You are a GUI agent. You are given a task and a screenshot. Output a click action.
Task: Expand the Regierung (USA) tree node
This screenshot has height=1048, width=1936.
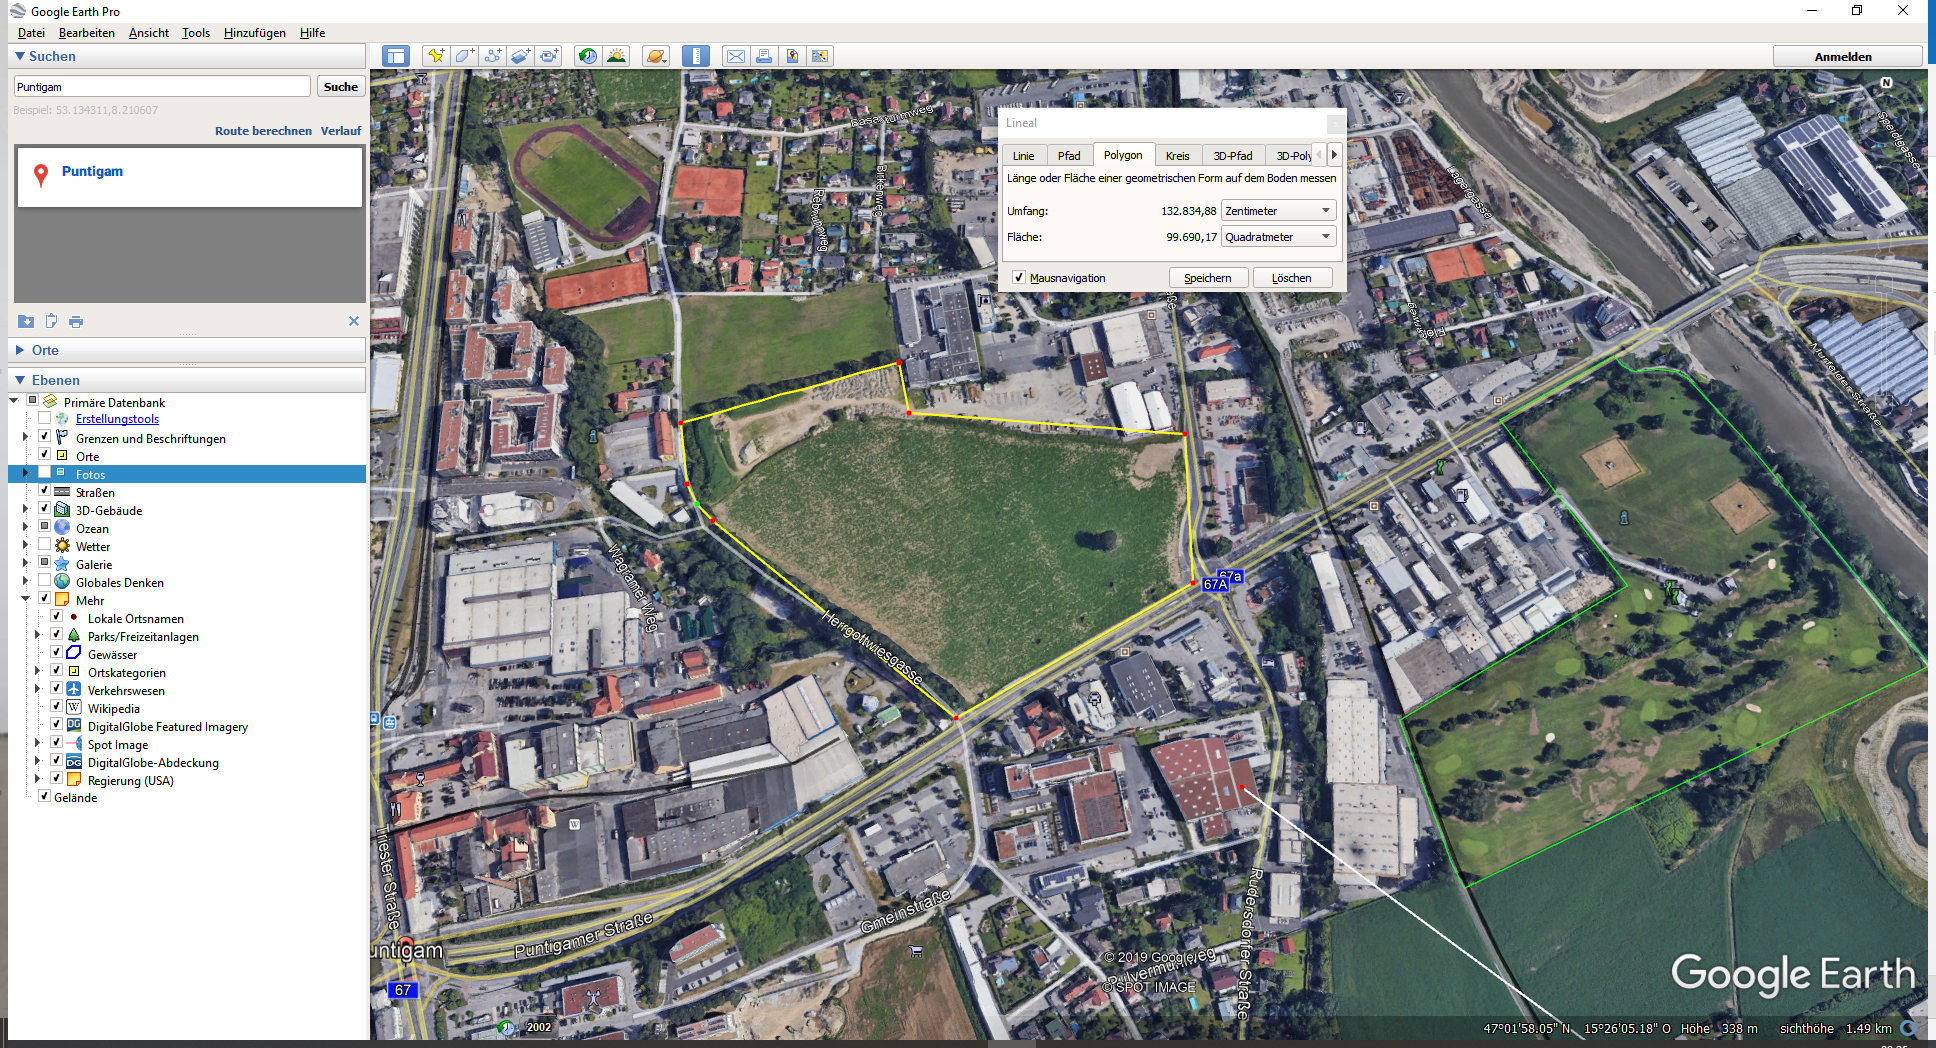(38, 779)
